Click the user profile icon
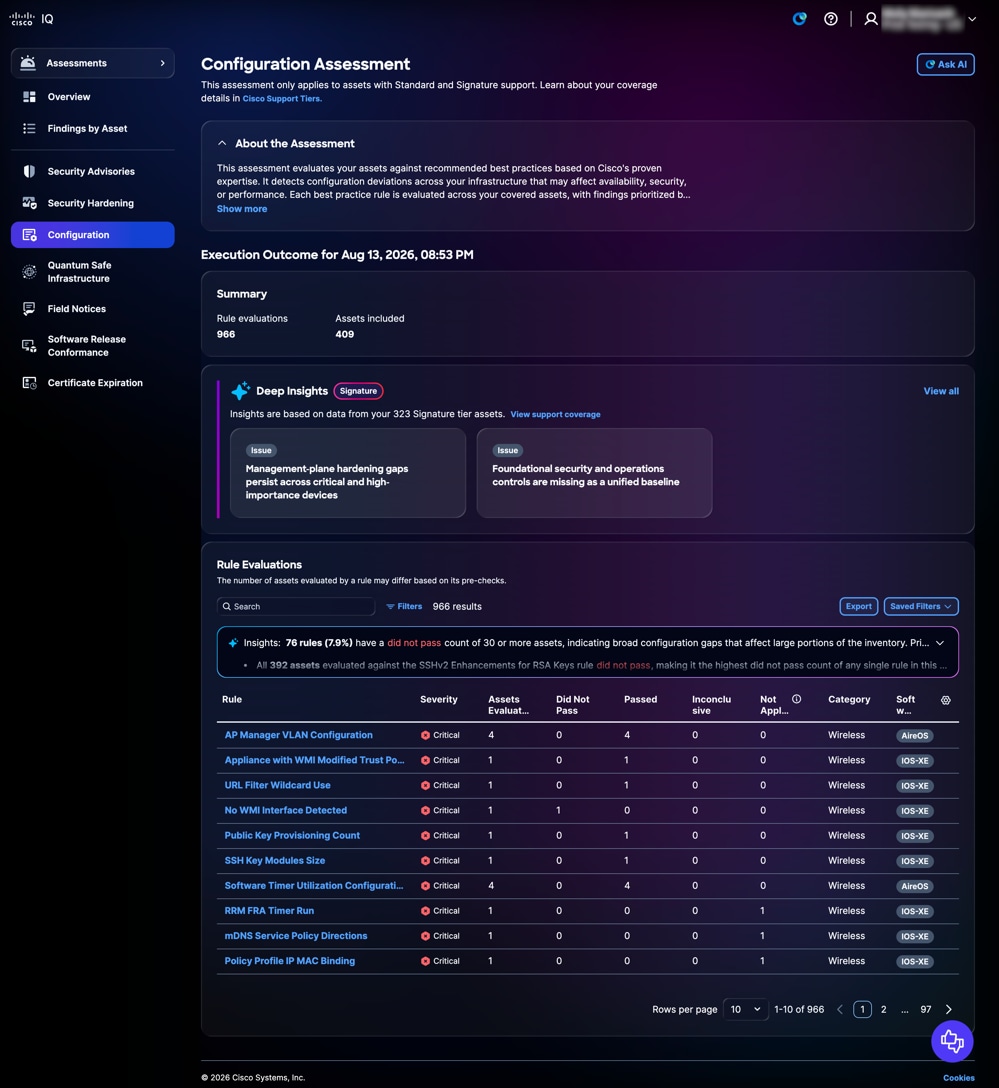999x1088 pixels. 871,19
